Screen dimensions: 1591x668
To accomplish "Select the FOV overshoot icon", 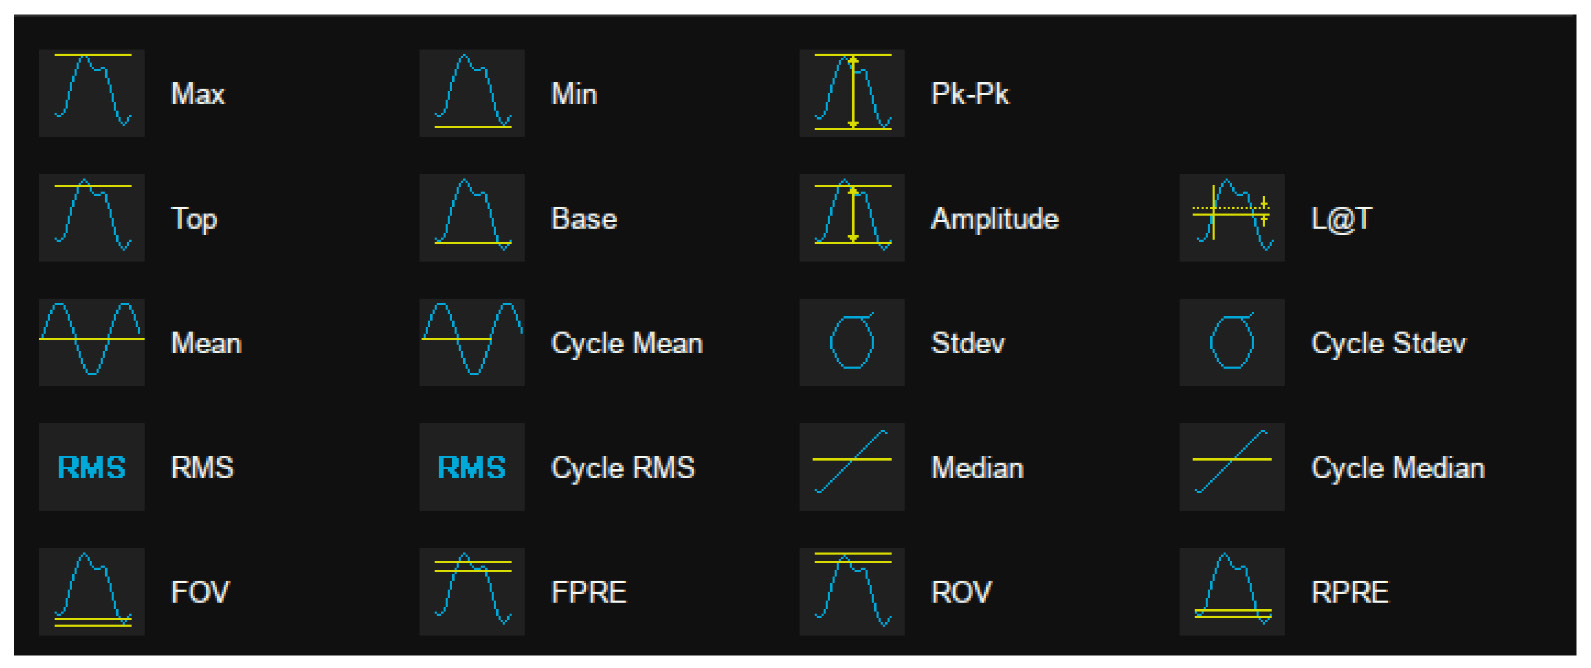I will click(92, 591).
